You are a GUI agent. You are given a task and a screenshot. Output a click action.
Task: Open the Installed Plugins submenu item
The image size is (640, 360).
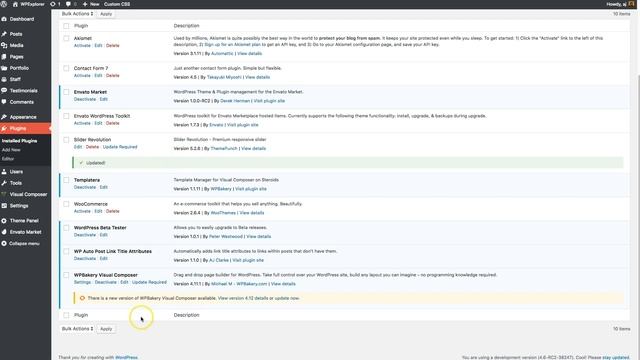coord(19,141)
